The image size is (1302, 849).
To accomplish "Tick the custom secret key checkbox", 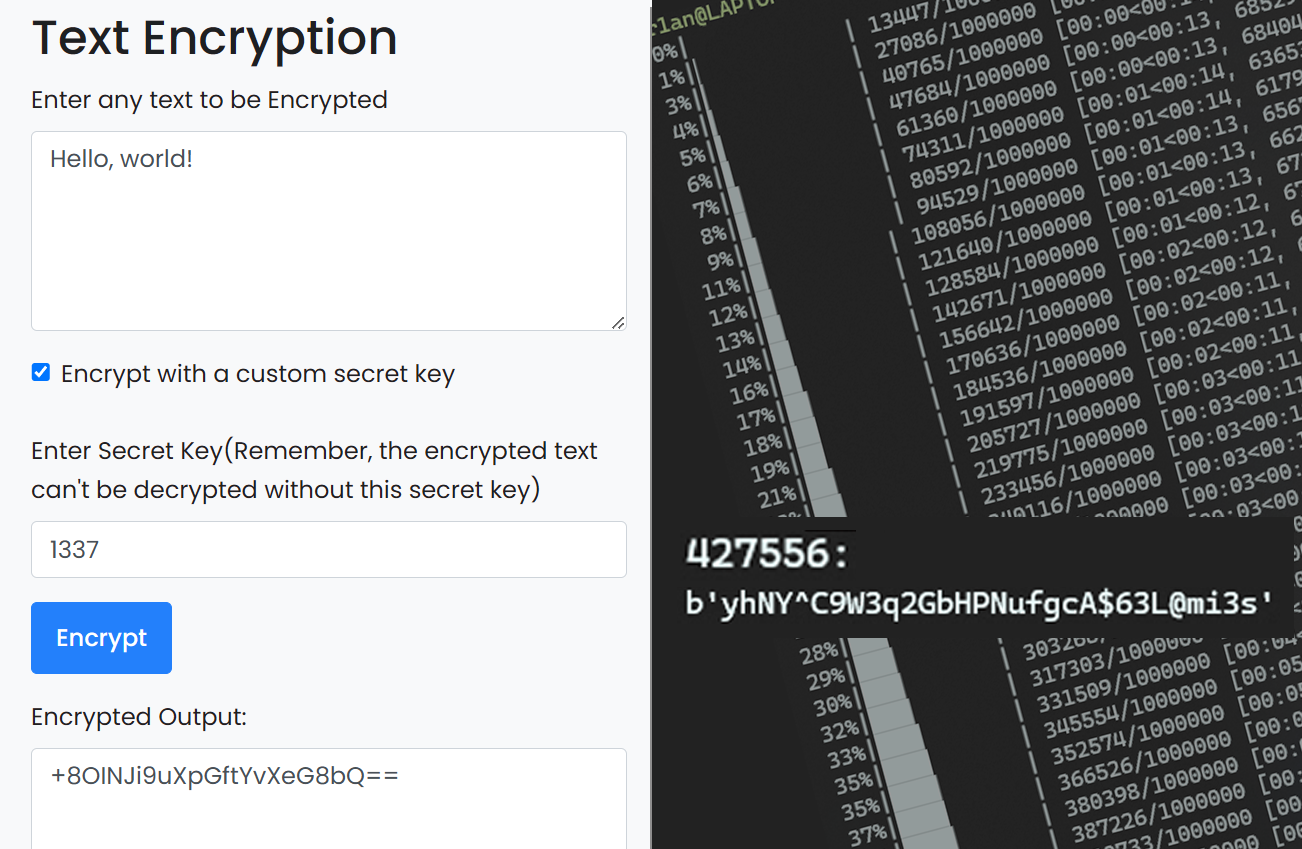I will tap(41, 373).
